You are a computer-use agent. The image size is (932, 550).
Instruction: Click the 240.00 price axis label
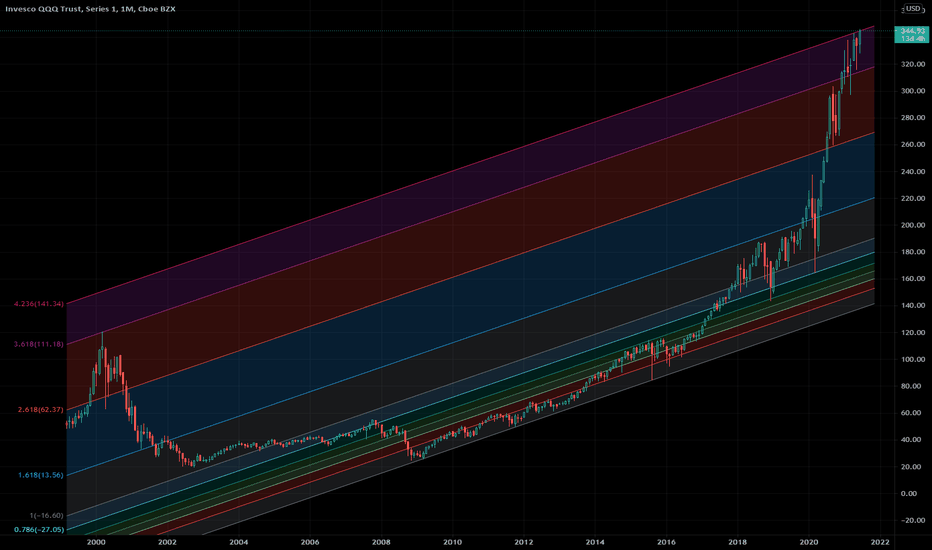coord(913,171)
